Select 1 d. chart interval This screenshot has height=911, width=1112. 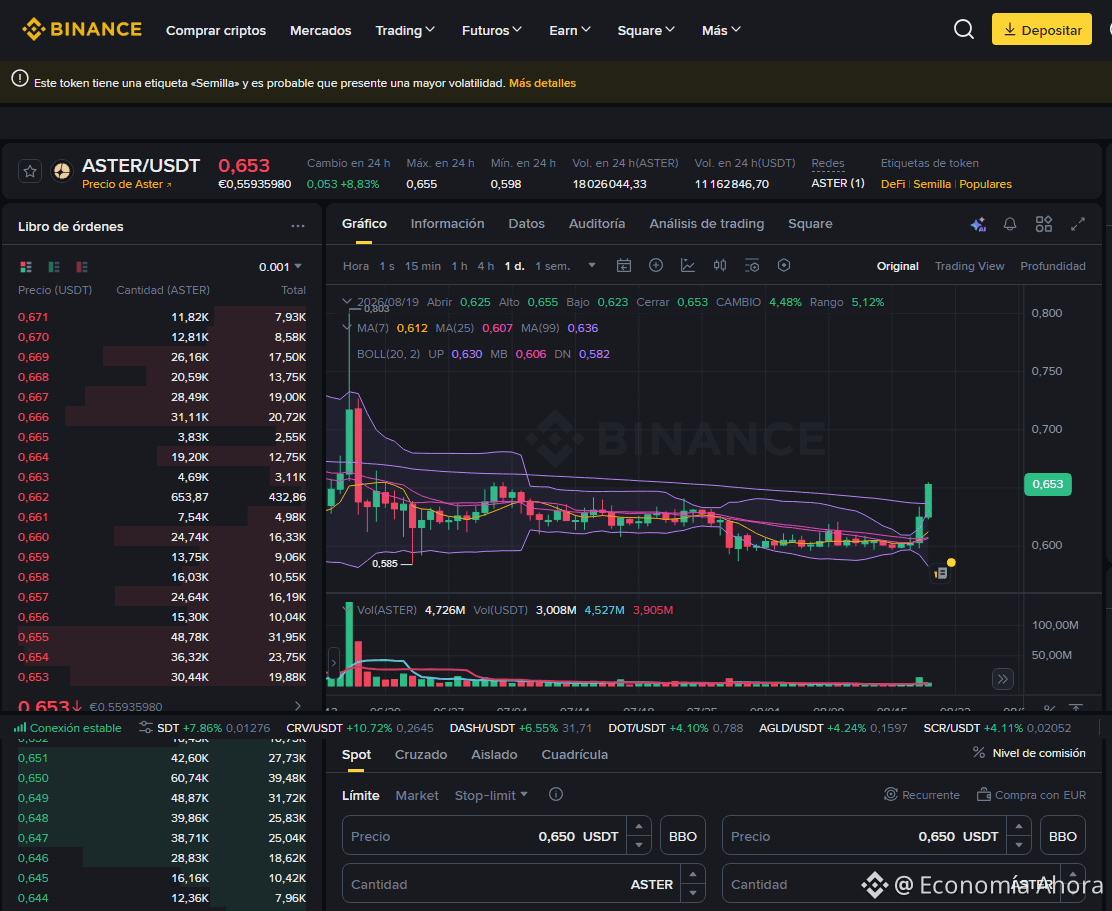click(x=514, y=266)
